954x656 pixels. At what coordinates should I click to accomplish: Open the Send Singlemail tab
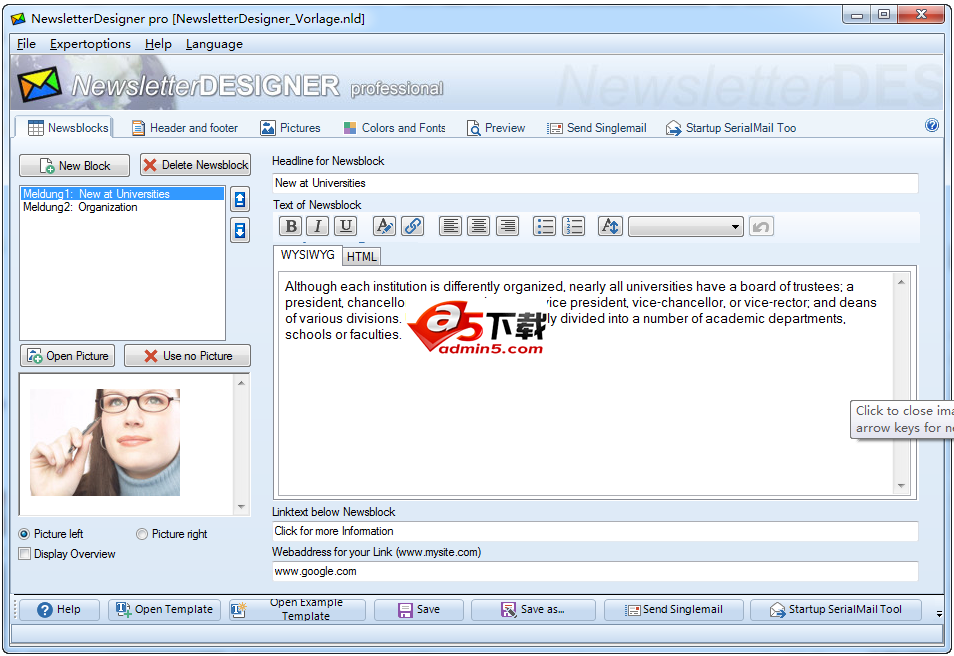click(597, 128)
